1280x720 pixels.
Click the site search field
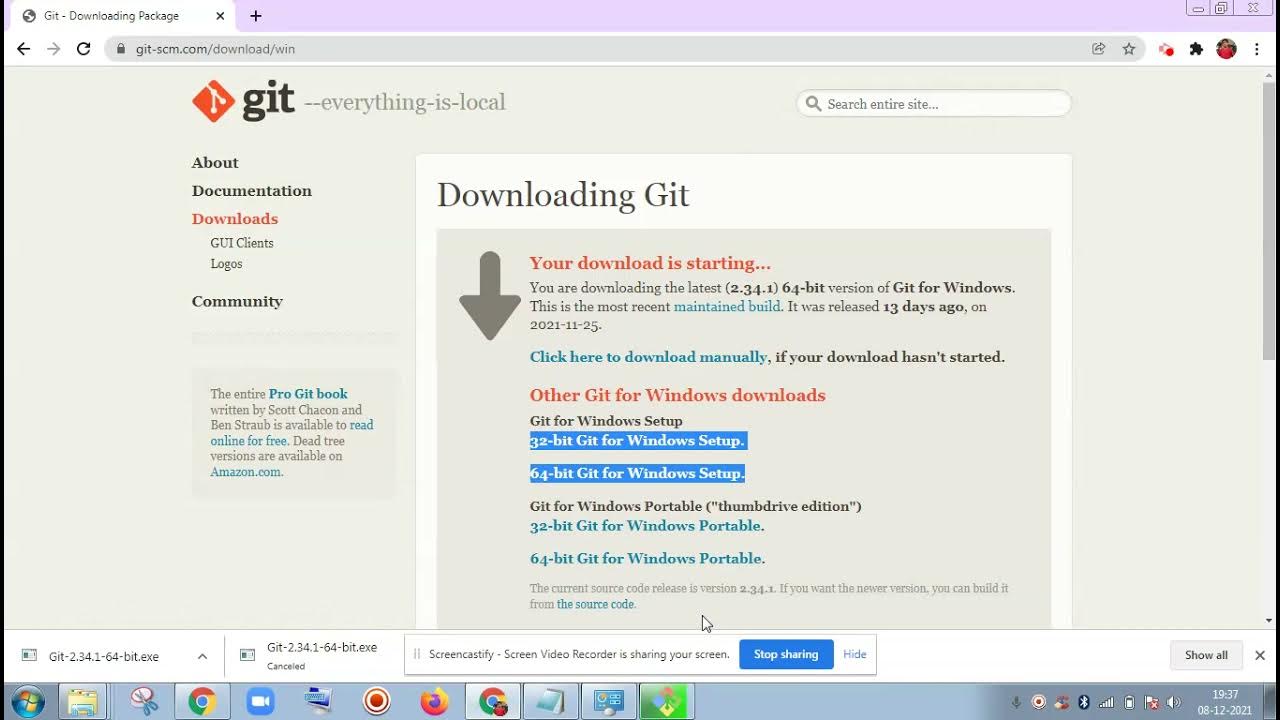tap(935, 103)
